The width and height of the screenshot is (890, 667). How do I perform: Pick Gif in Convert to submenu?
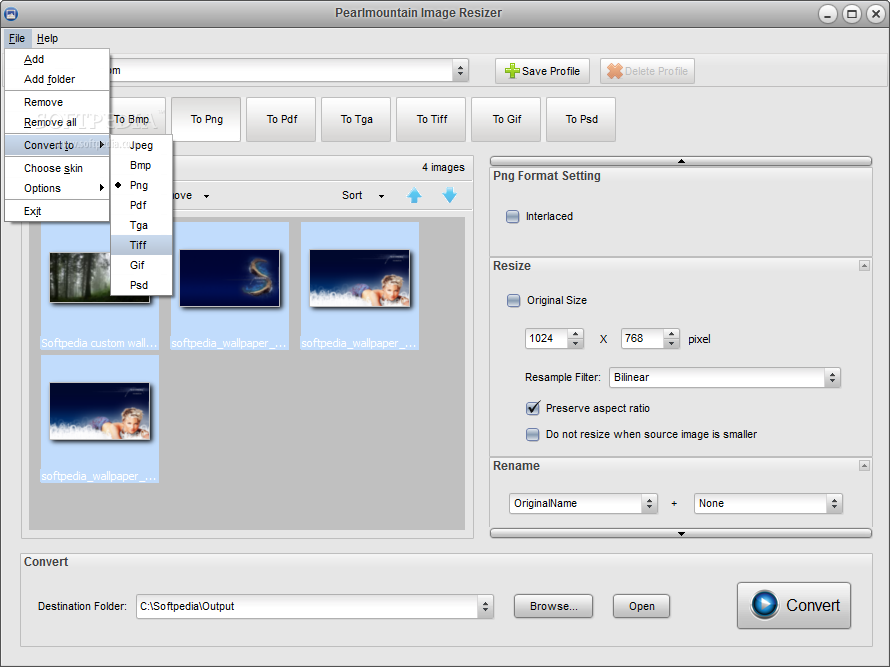click(141, 265)
